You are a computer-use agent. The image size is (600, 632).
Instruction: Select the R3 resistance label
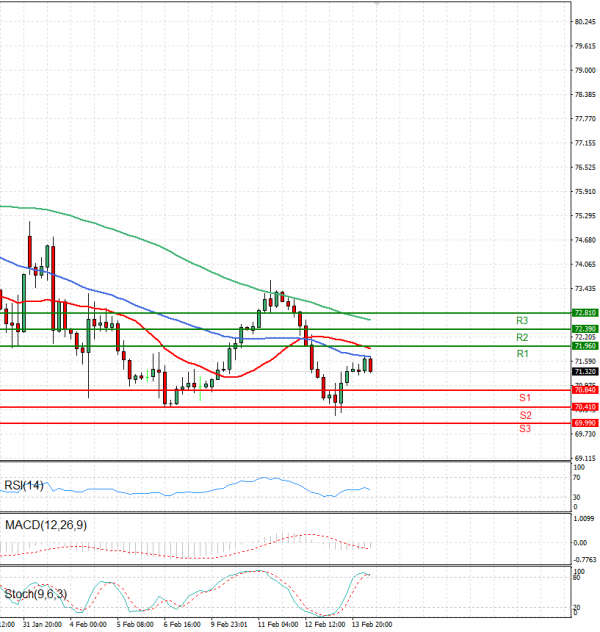(522, 320)
